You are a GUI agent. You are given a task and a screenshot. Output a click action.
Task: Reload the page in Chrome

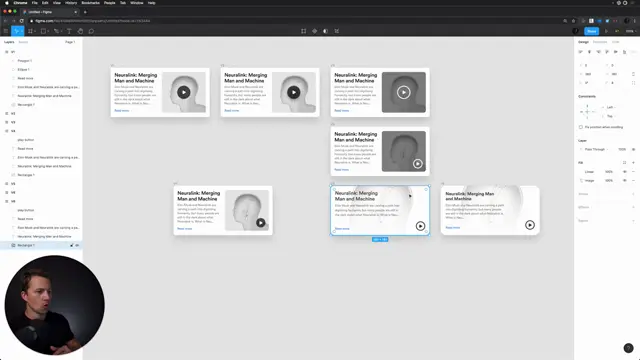click(x=21, y=21)
